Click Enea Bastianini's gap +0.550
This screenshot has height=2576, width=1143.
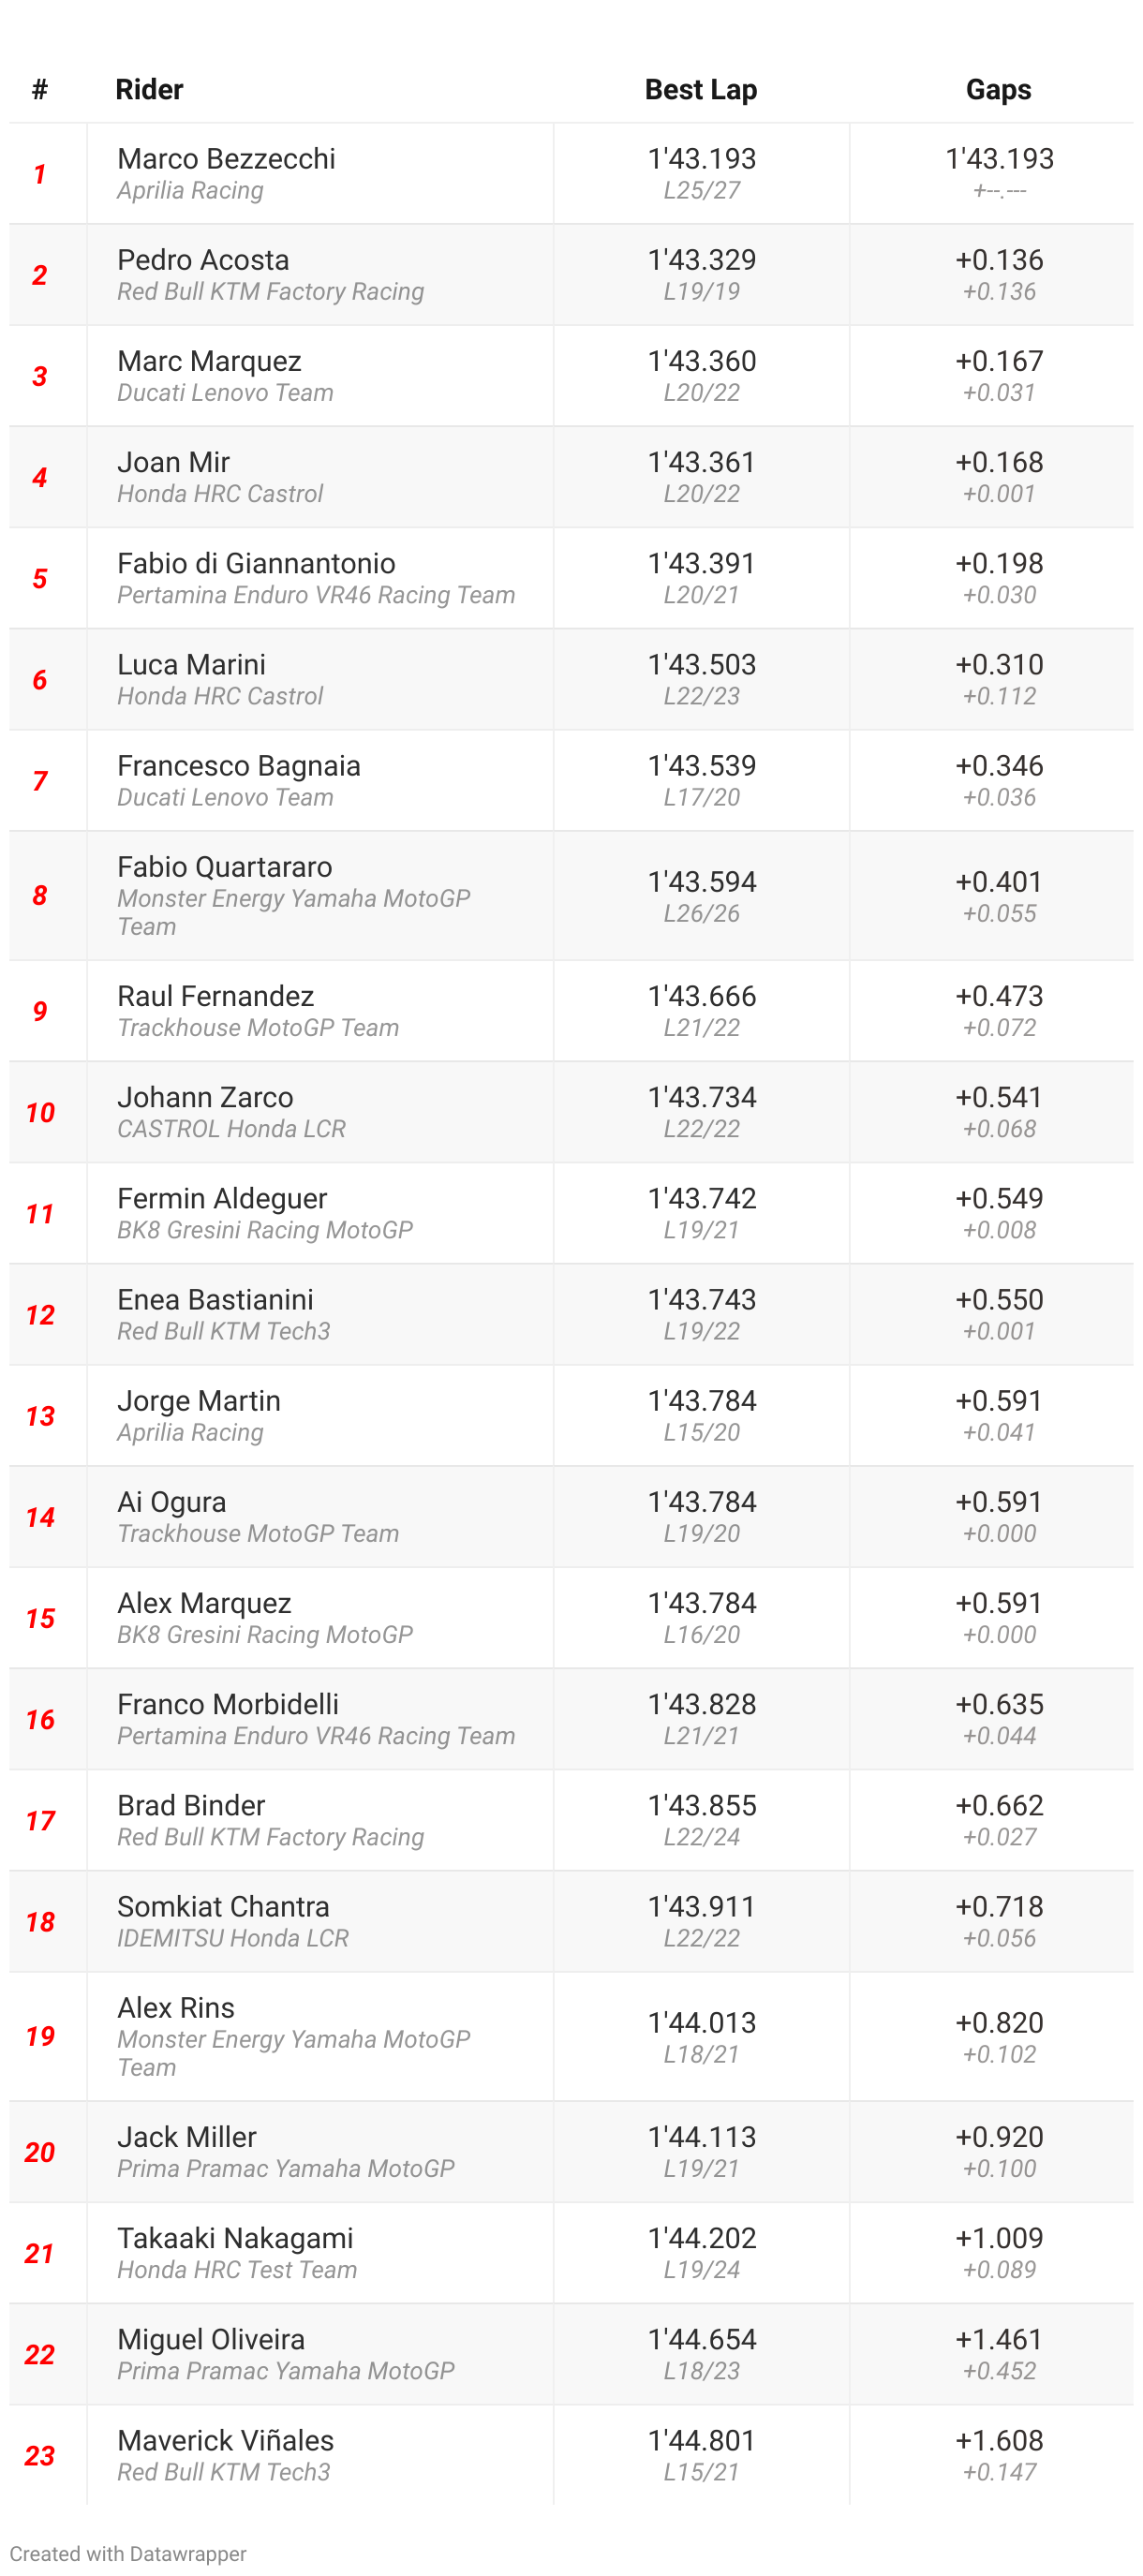998,1300
